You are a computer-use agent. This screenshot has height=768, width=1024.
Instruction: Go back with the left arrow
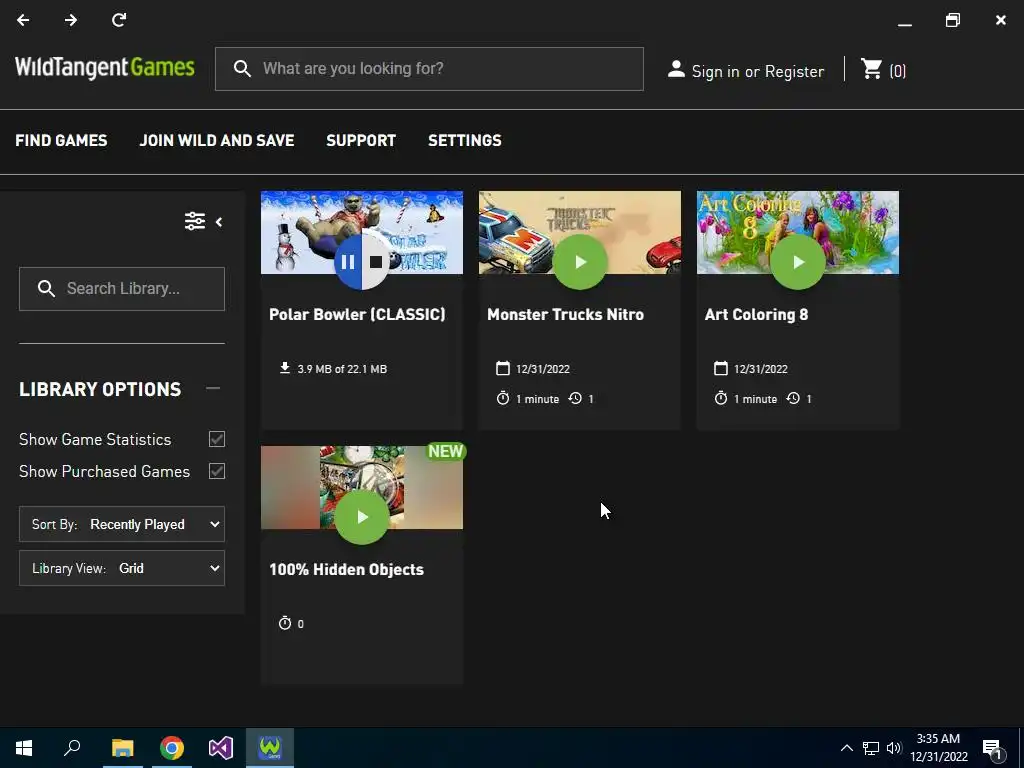point(23,20)
